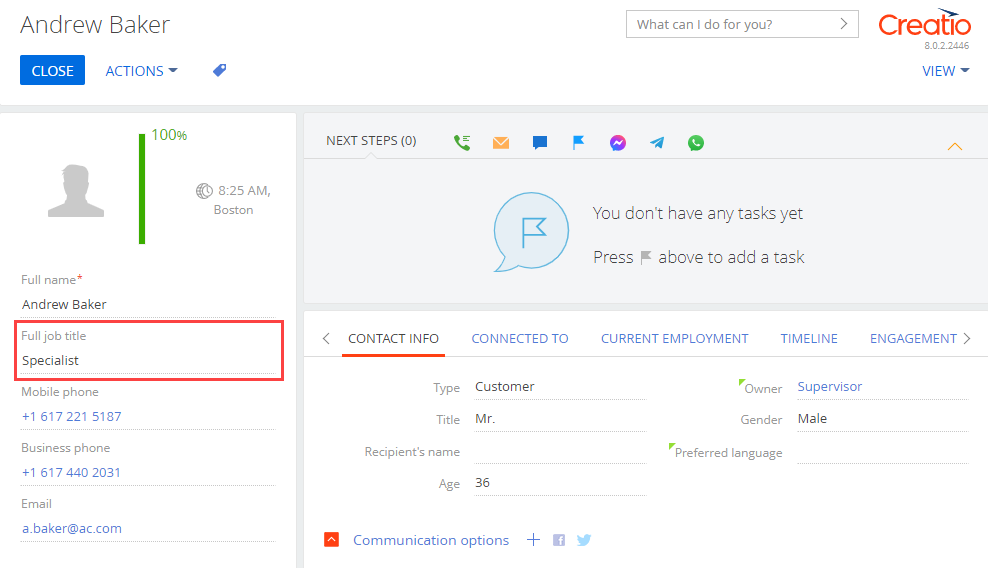Click the Telegram icon
This screenshot has width=988, height=568.
(657, 142)
